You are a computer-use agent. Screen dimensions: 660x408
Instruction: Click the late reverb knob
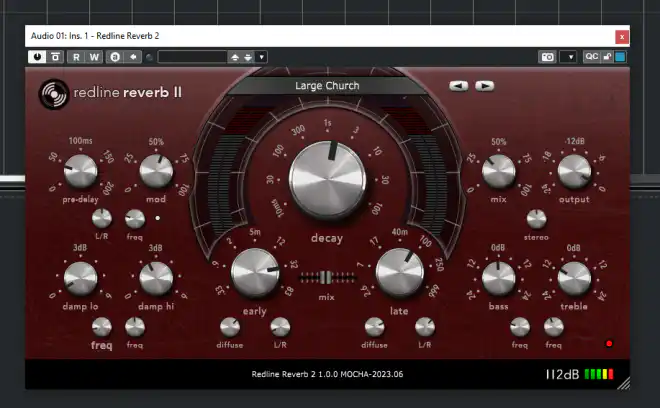[x=400, y=272]
